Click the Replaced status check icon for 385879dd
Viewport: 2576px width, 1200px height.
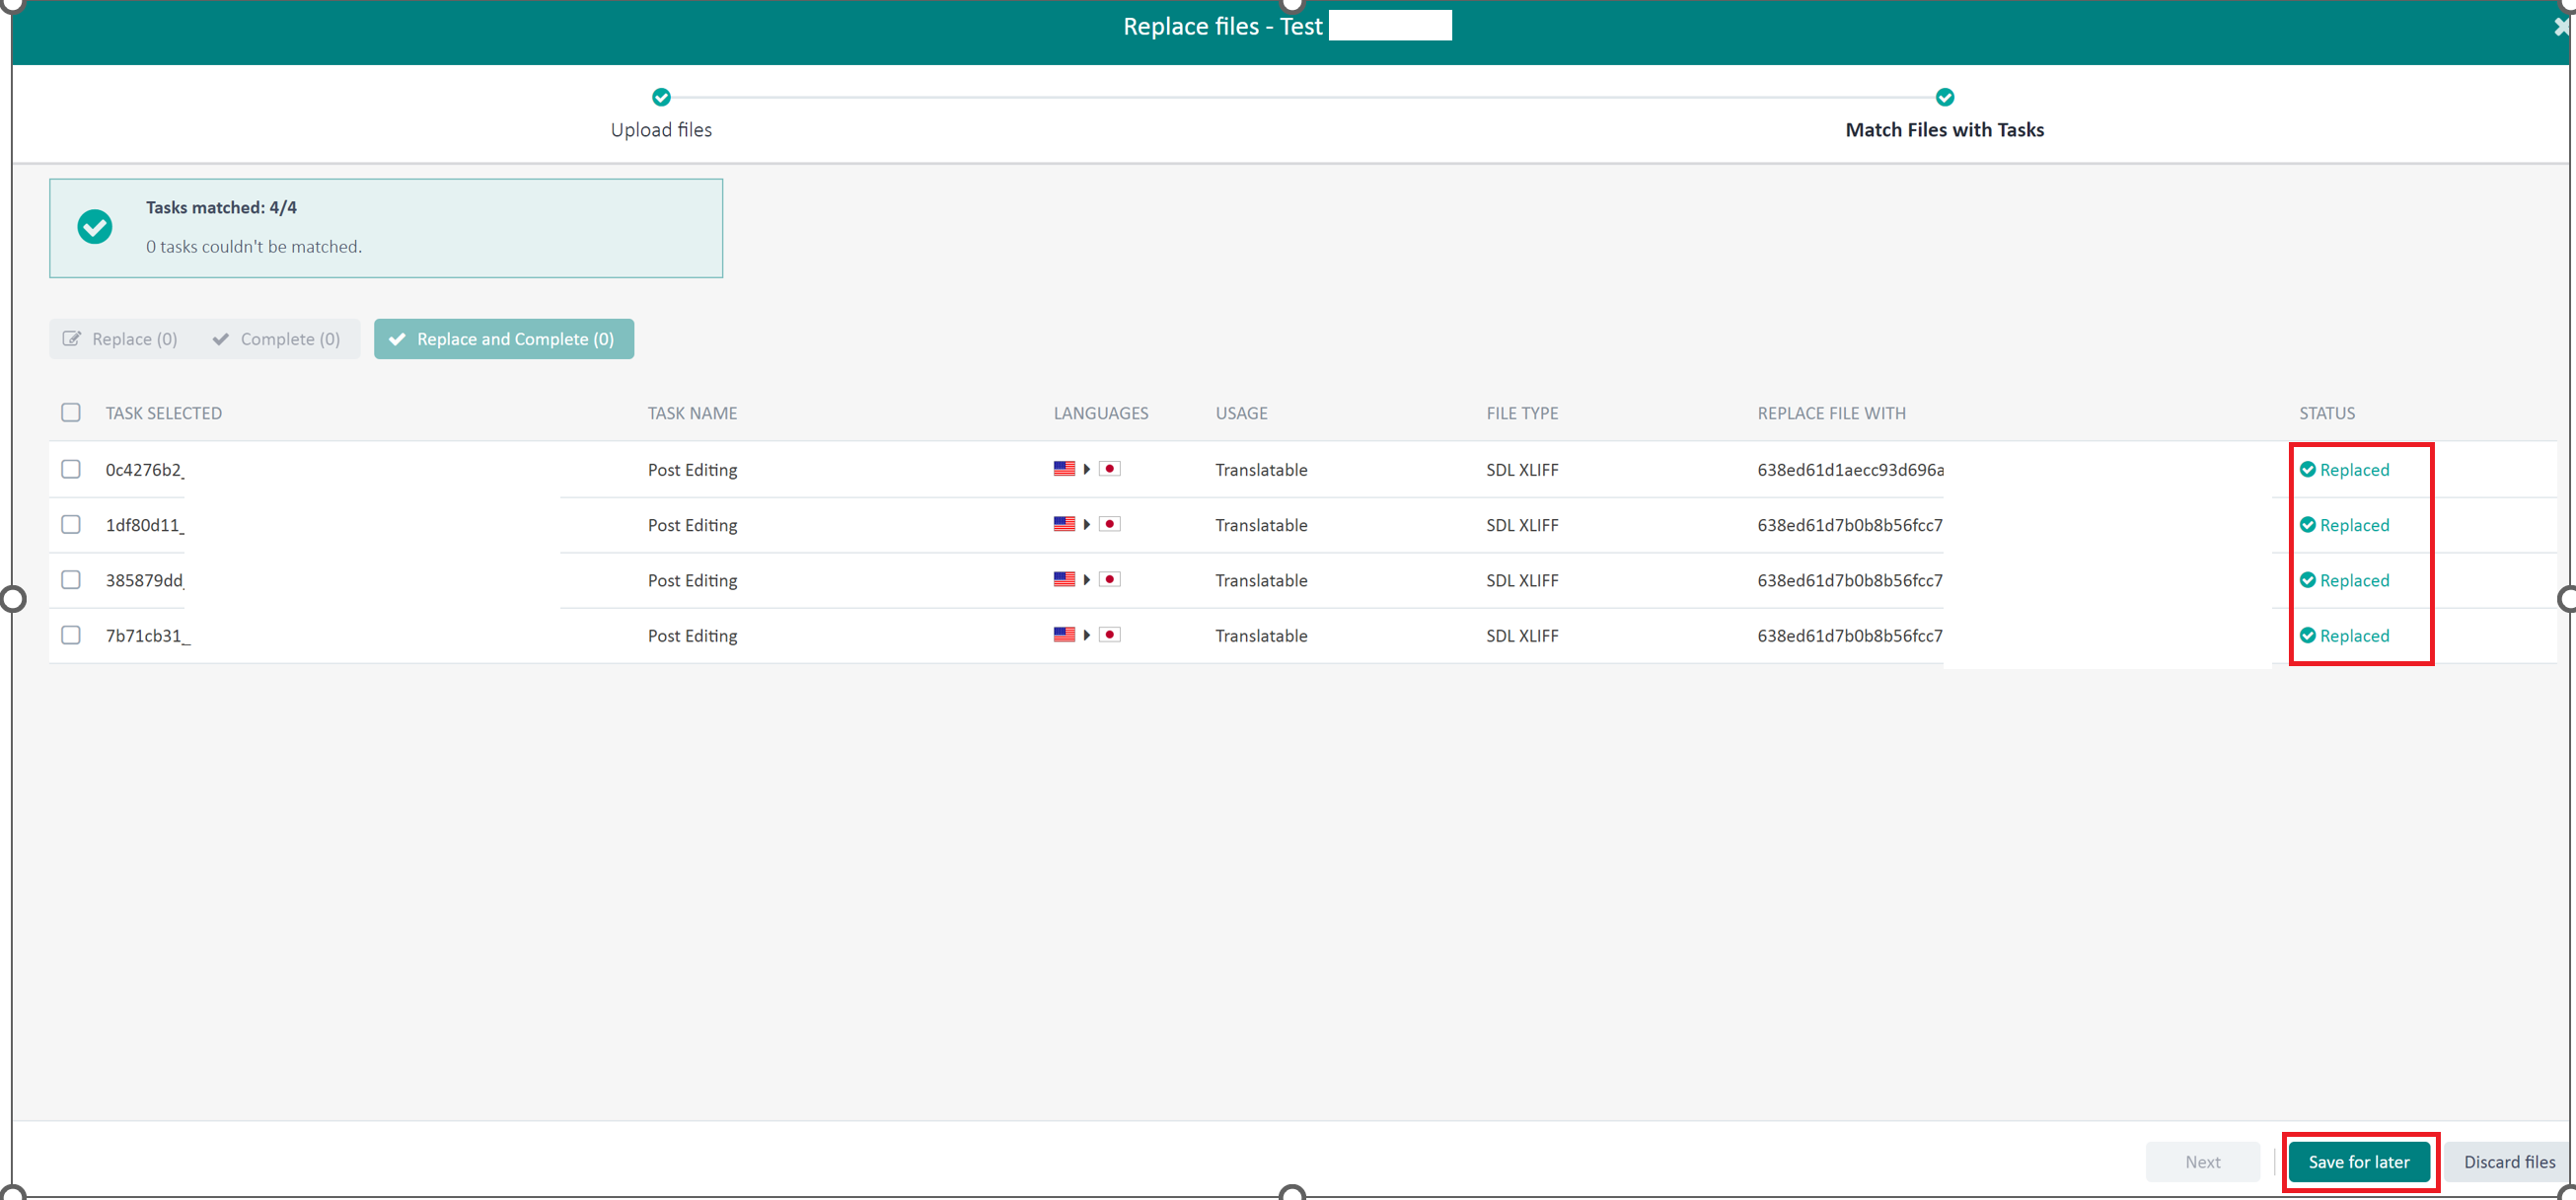tap(2307, 580)
